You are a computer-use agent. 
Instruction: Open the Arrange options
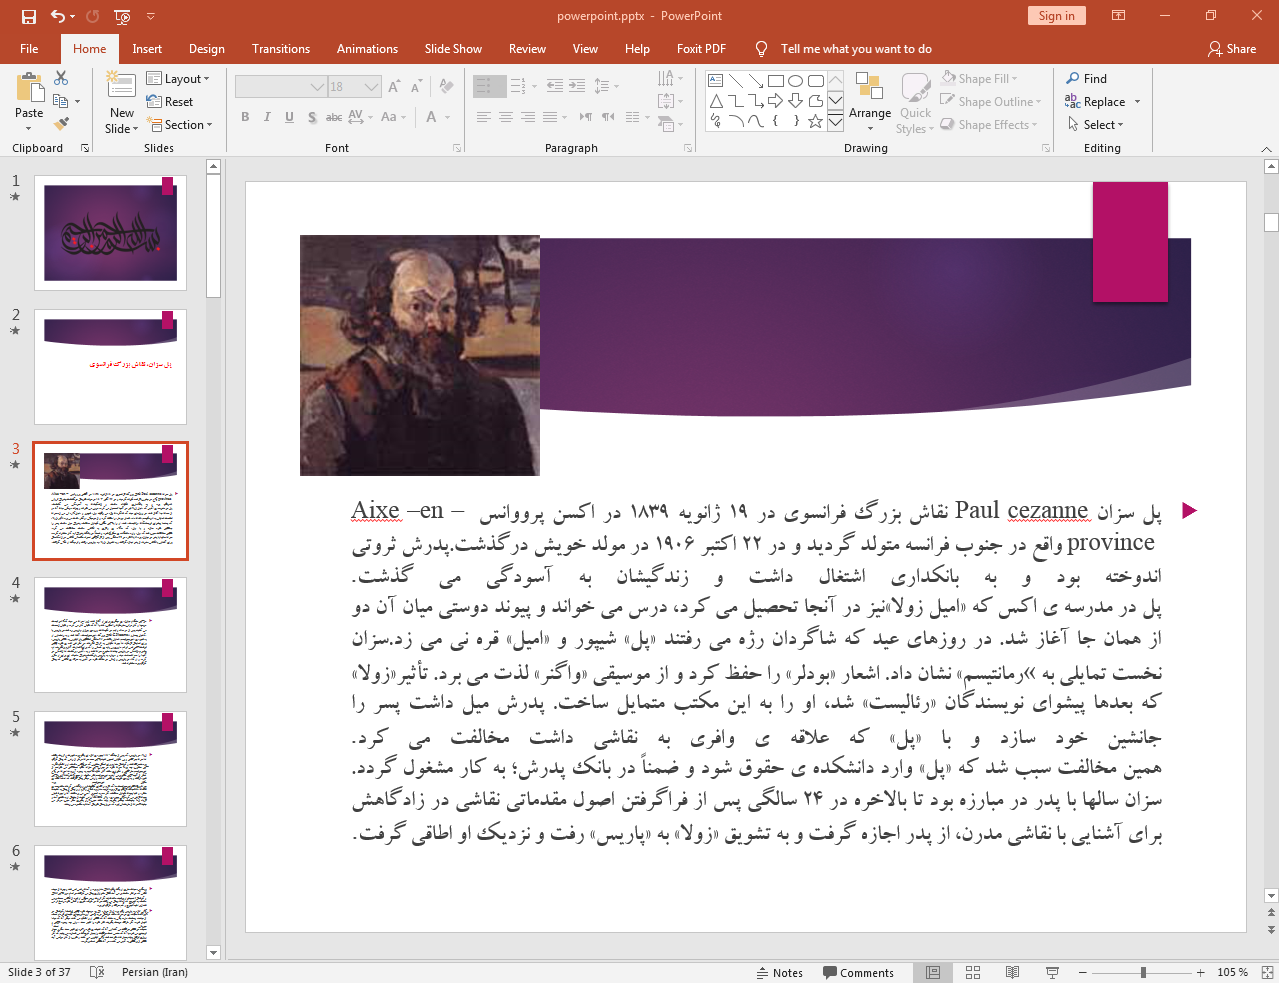[x=870, y=103]
